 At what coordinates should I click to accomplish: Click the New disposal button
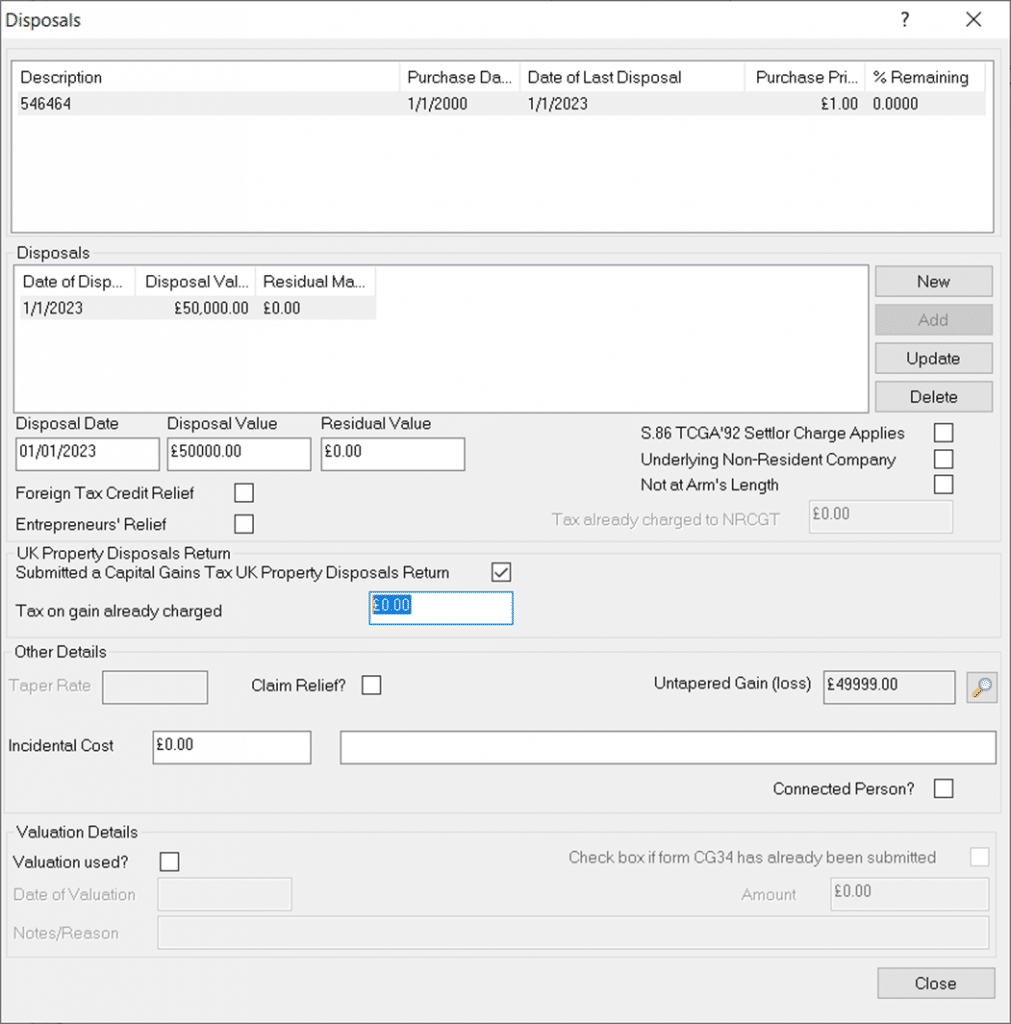click(933, 281)
